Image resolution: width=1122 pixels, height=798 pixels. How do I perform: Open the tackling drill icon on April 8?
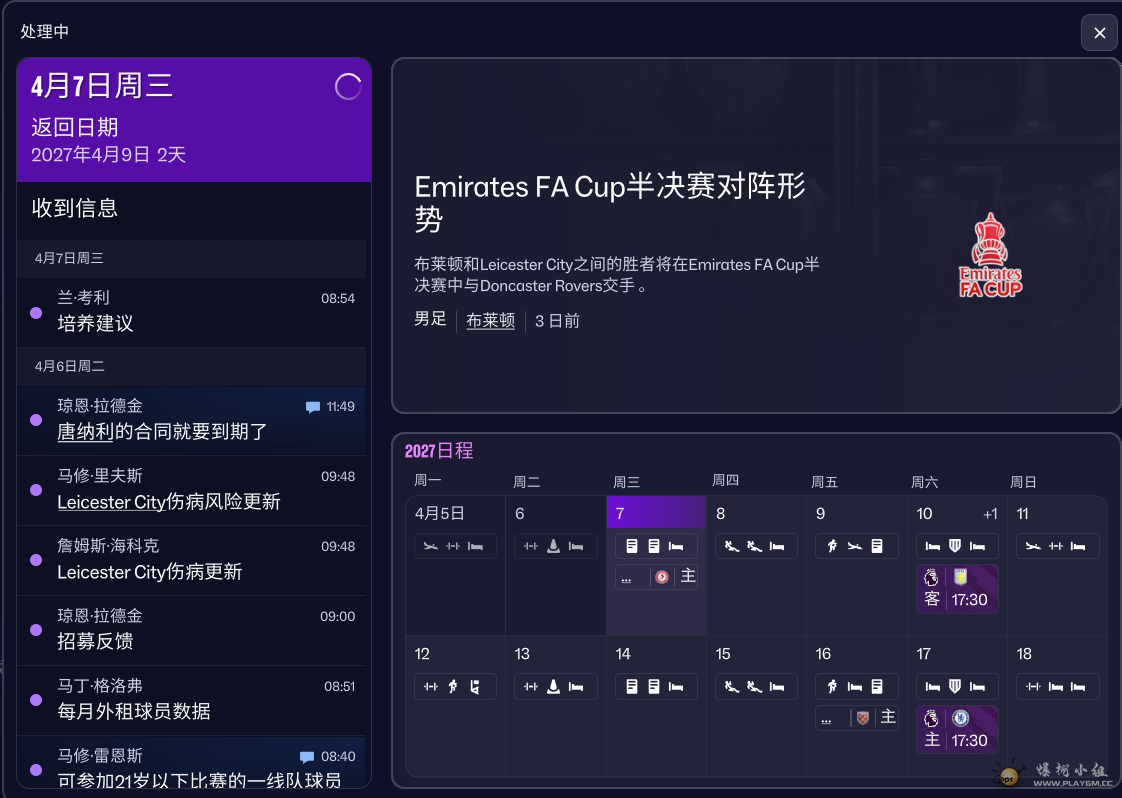point(730,546)
